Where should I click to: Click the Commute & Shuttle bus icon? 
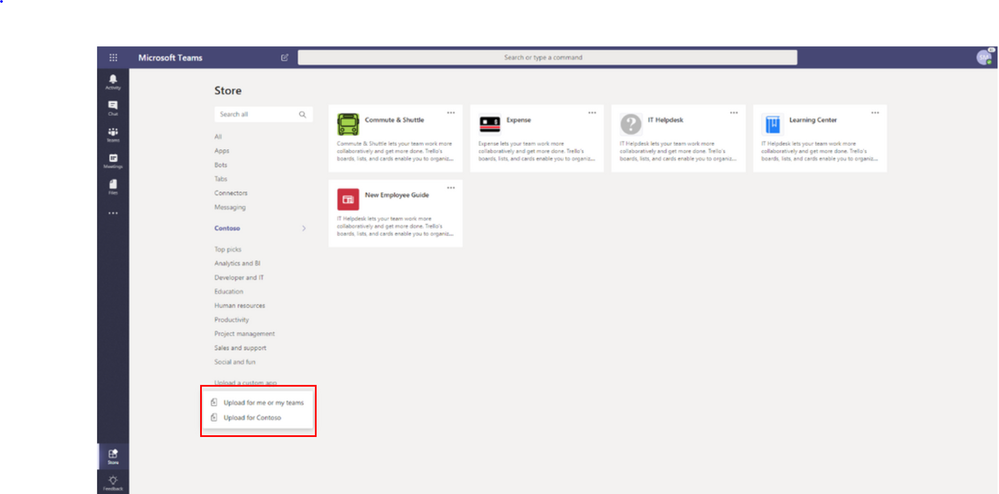(x=348, y=124)
